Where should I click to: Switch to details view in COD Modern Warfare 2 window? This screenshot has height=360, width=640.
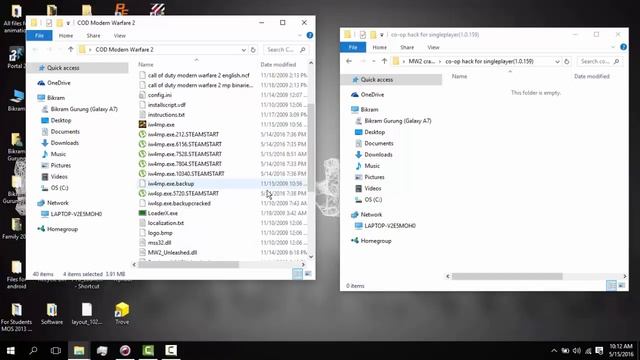pos(298,274)
